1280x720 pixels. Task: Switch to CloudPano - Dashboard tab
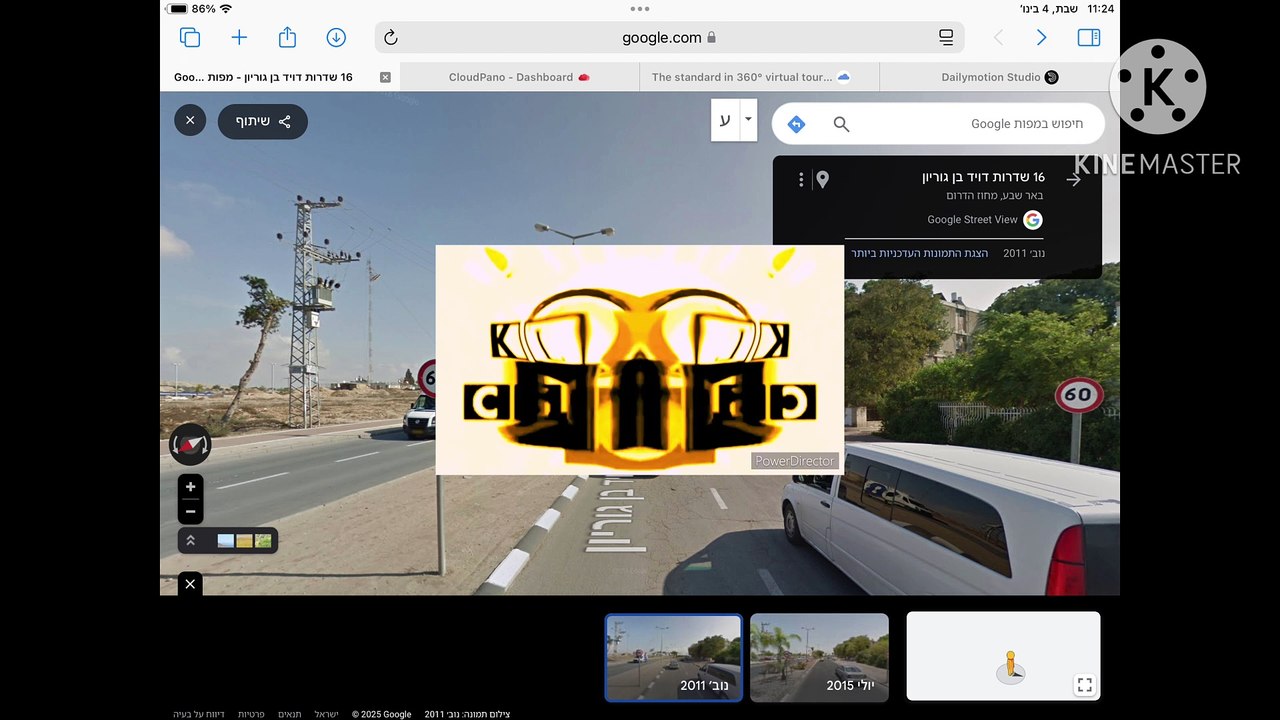[519, 77]
